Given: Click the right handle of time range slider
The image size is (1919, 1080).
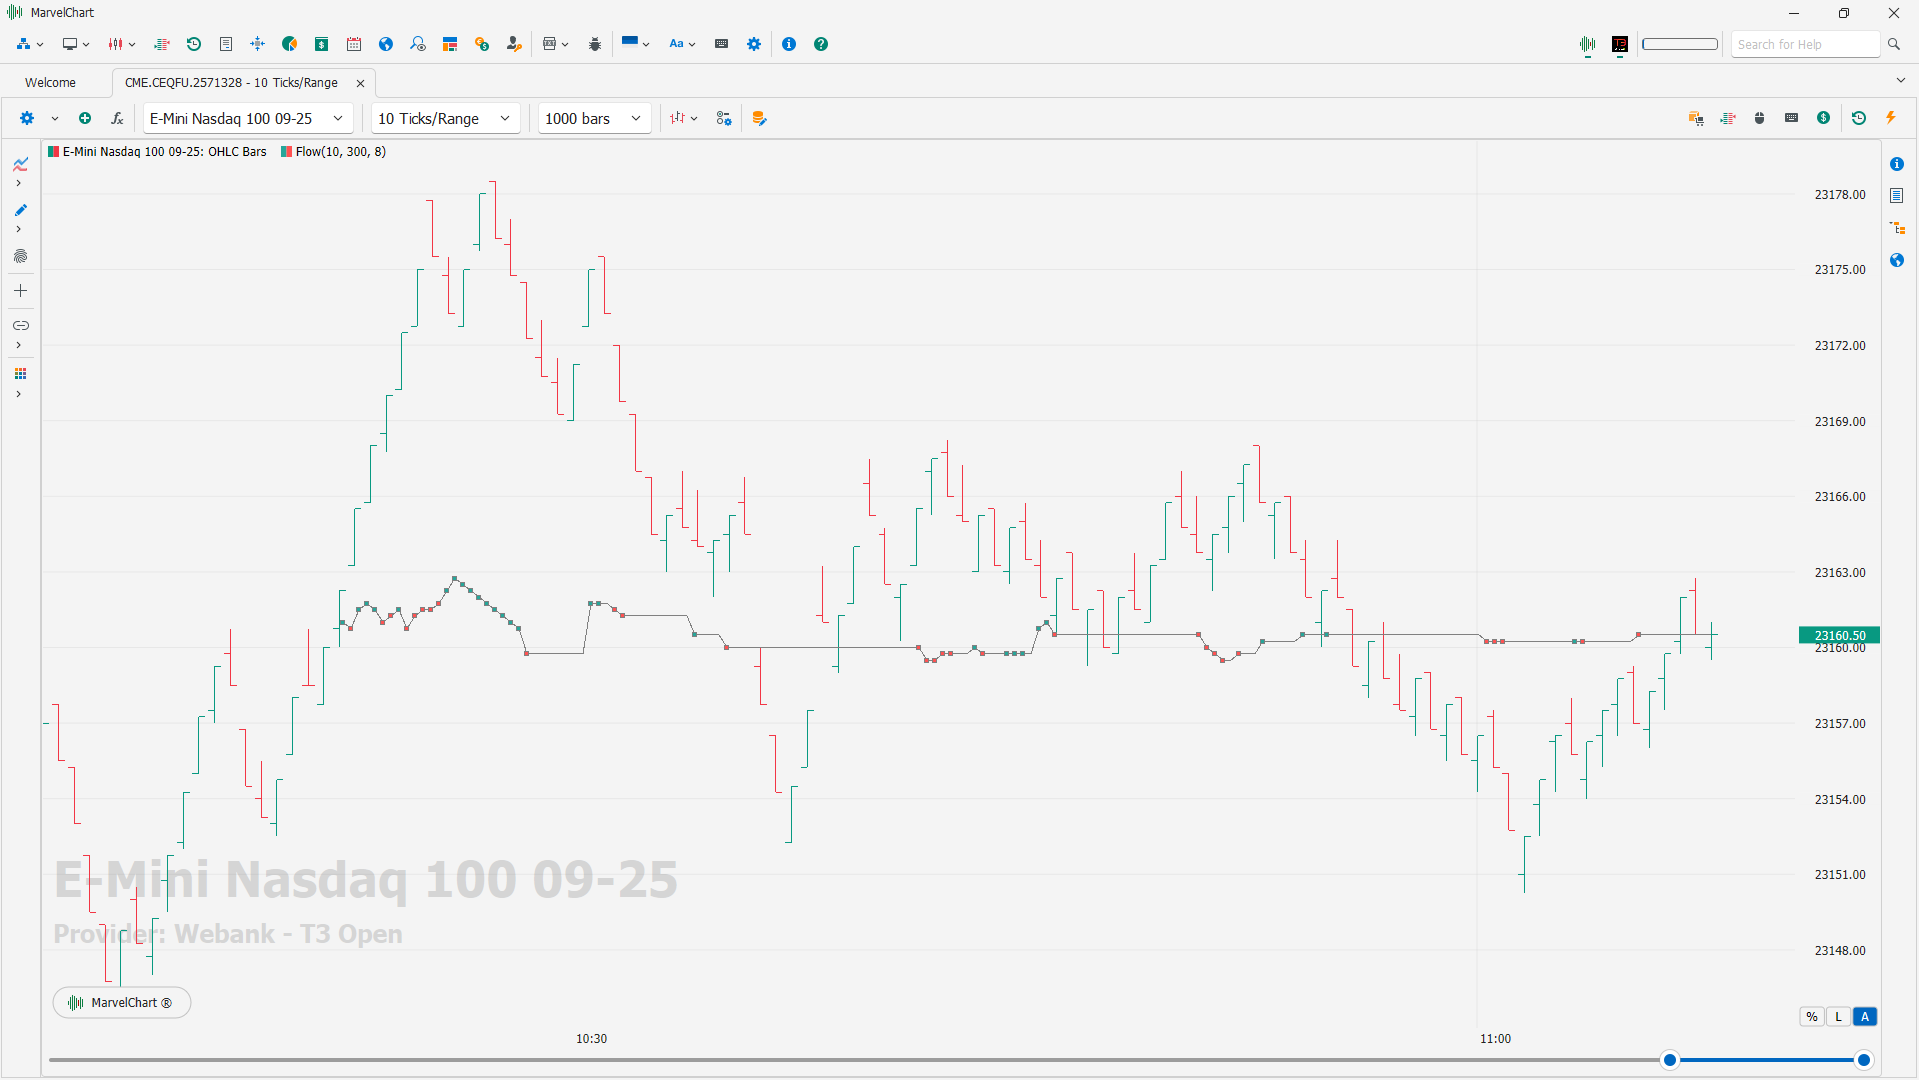Looking at the screenshot, I should click(x=1864, y=1060).
